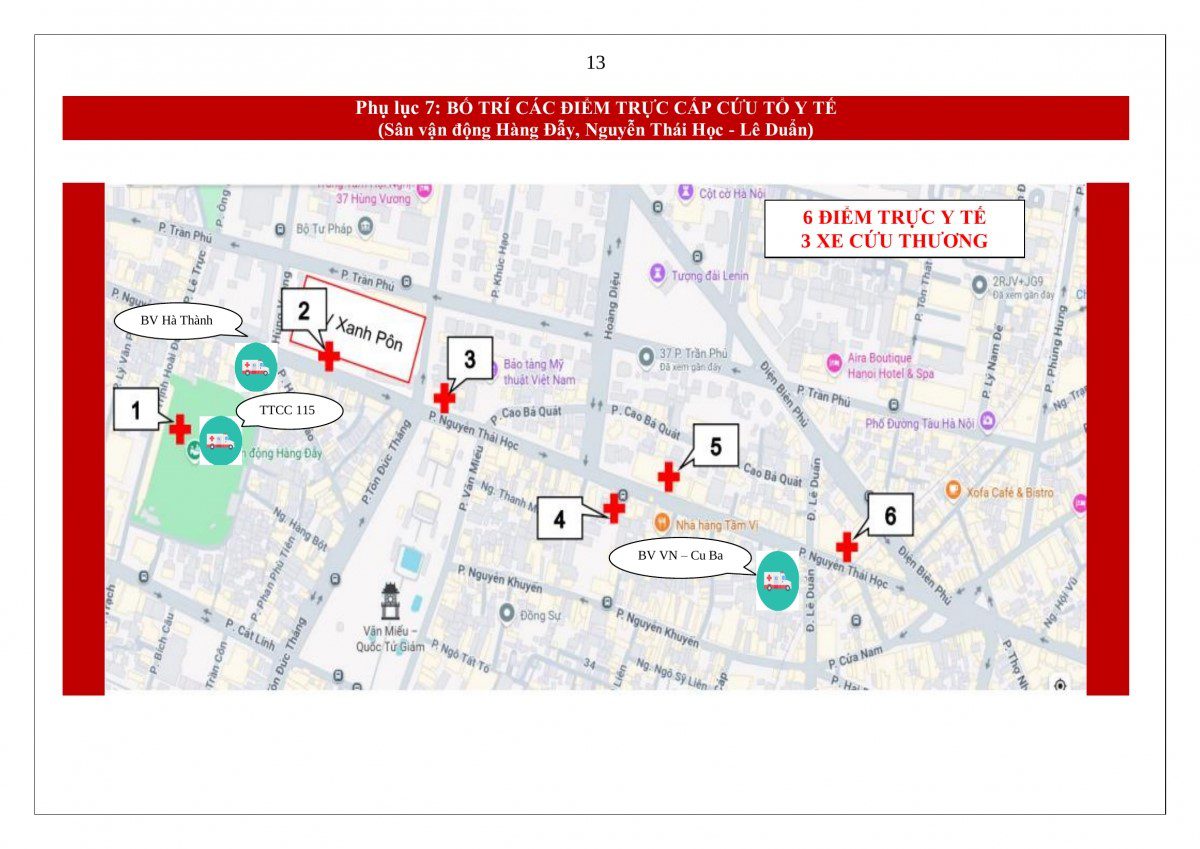This screenshot has width=1200, height=849.
Task: Select the red cross at medical point 5
Action: coord(668,477)
